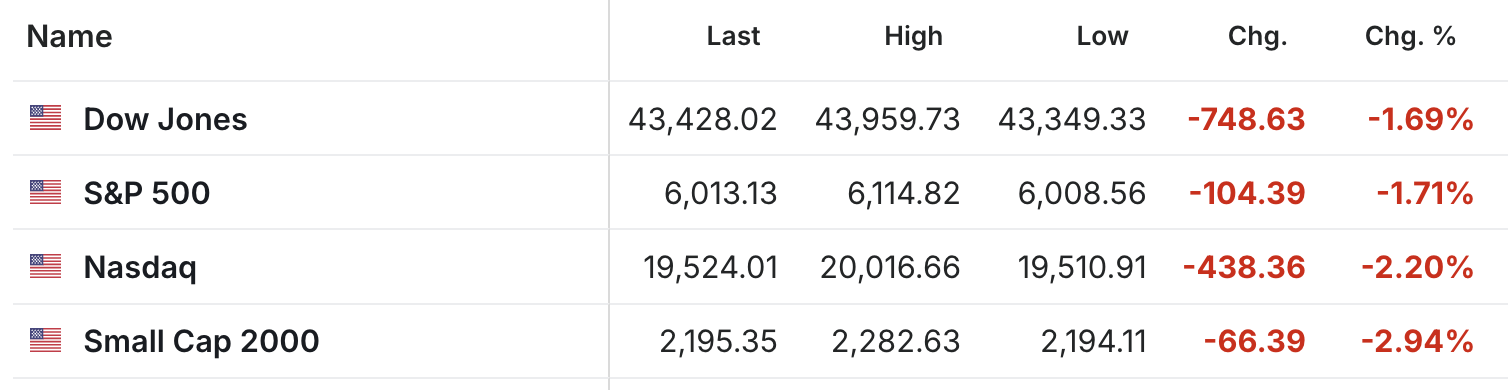Select Nasdaq change value -438.36
Image resolution: width=1508 pixels, height=390 pixels.
(x=1244, y=268)
